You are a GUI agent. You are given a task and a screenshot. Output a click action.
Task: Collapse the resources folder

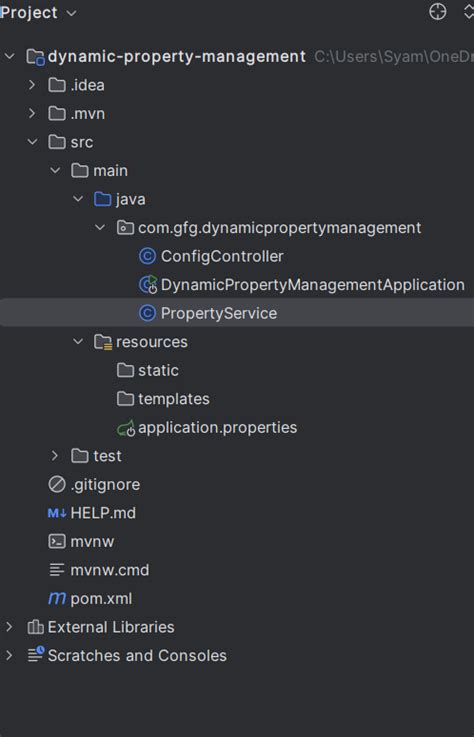(x=78, y=342)
